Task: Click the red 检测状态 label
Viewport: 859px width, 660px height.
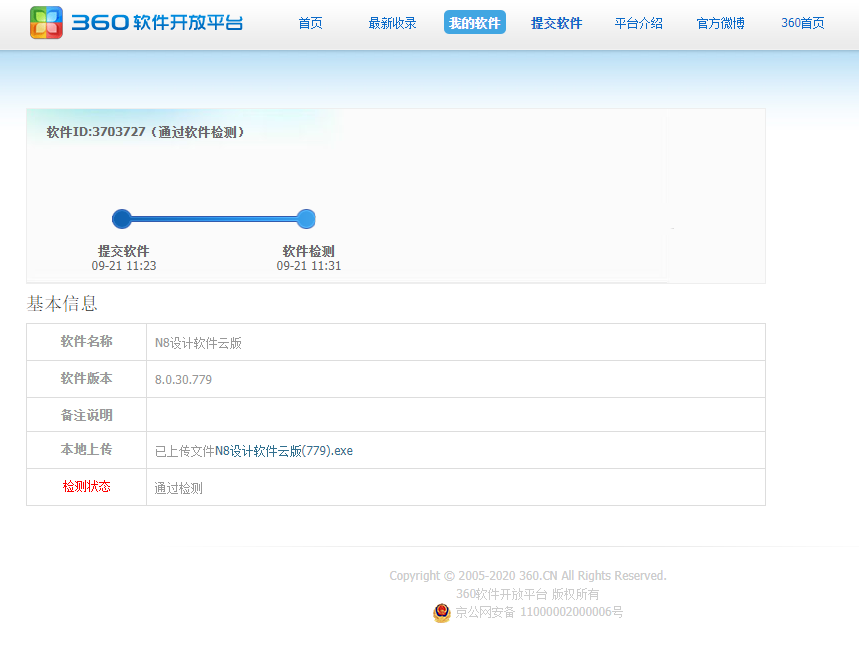Action: (x=87, y=486)
